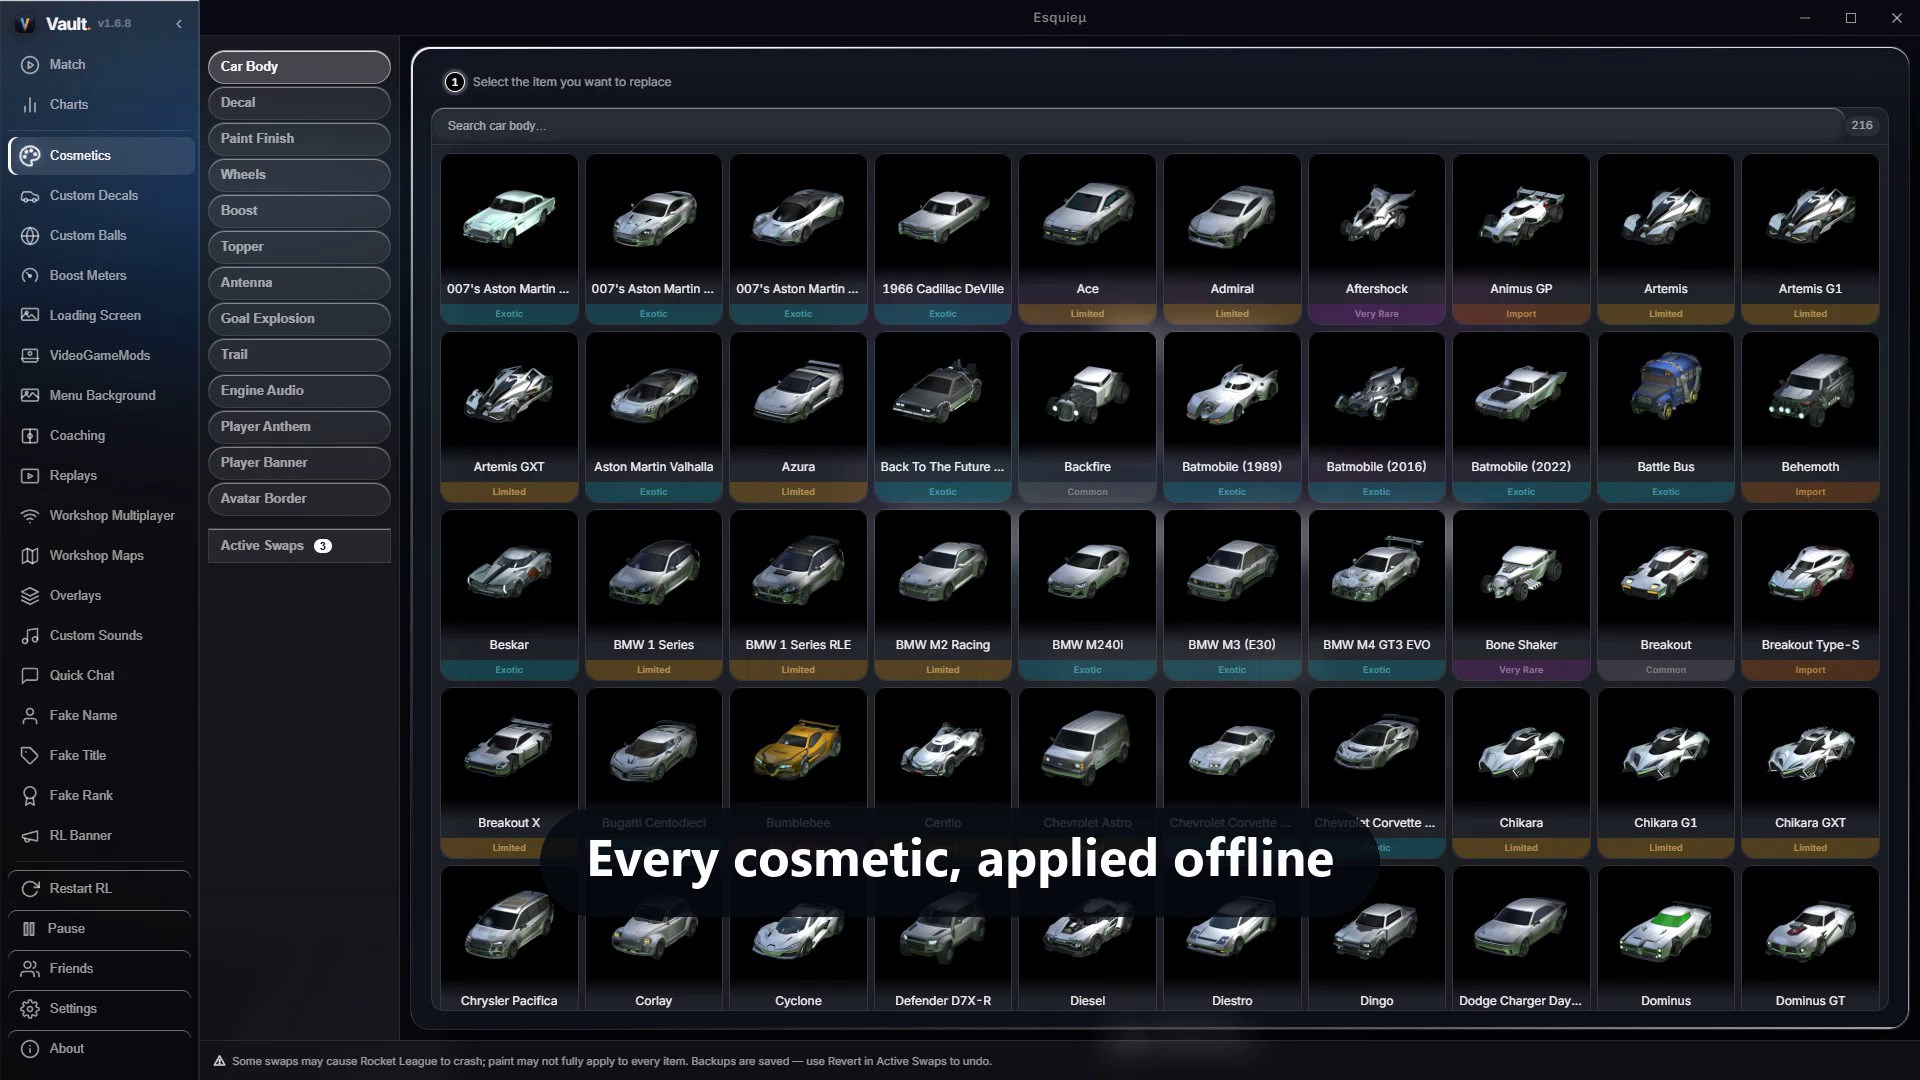Open Fake Name person icon

(x=30, y=715)
